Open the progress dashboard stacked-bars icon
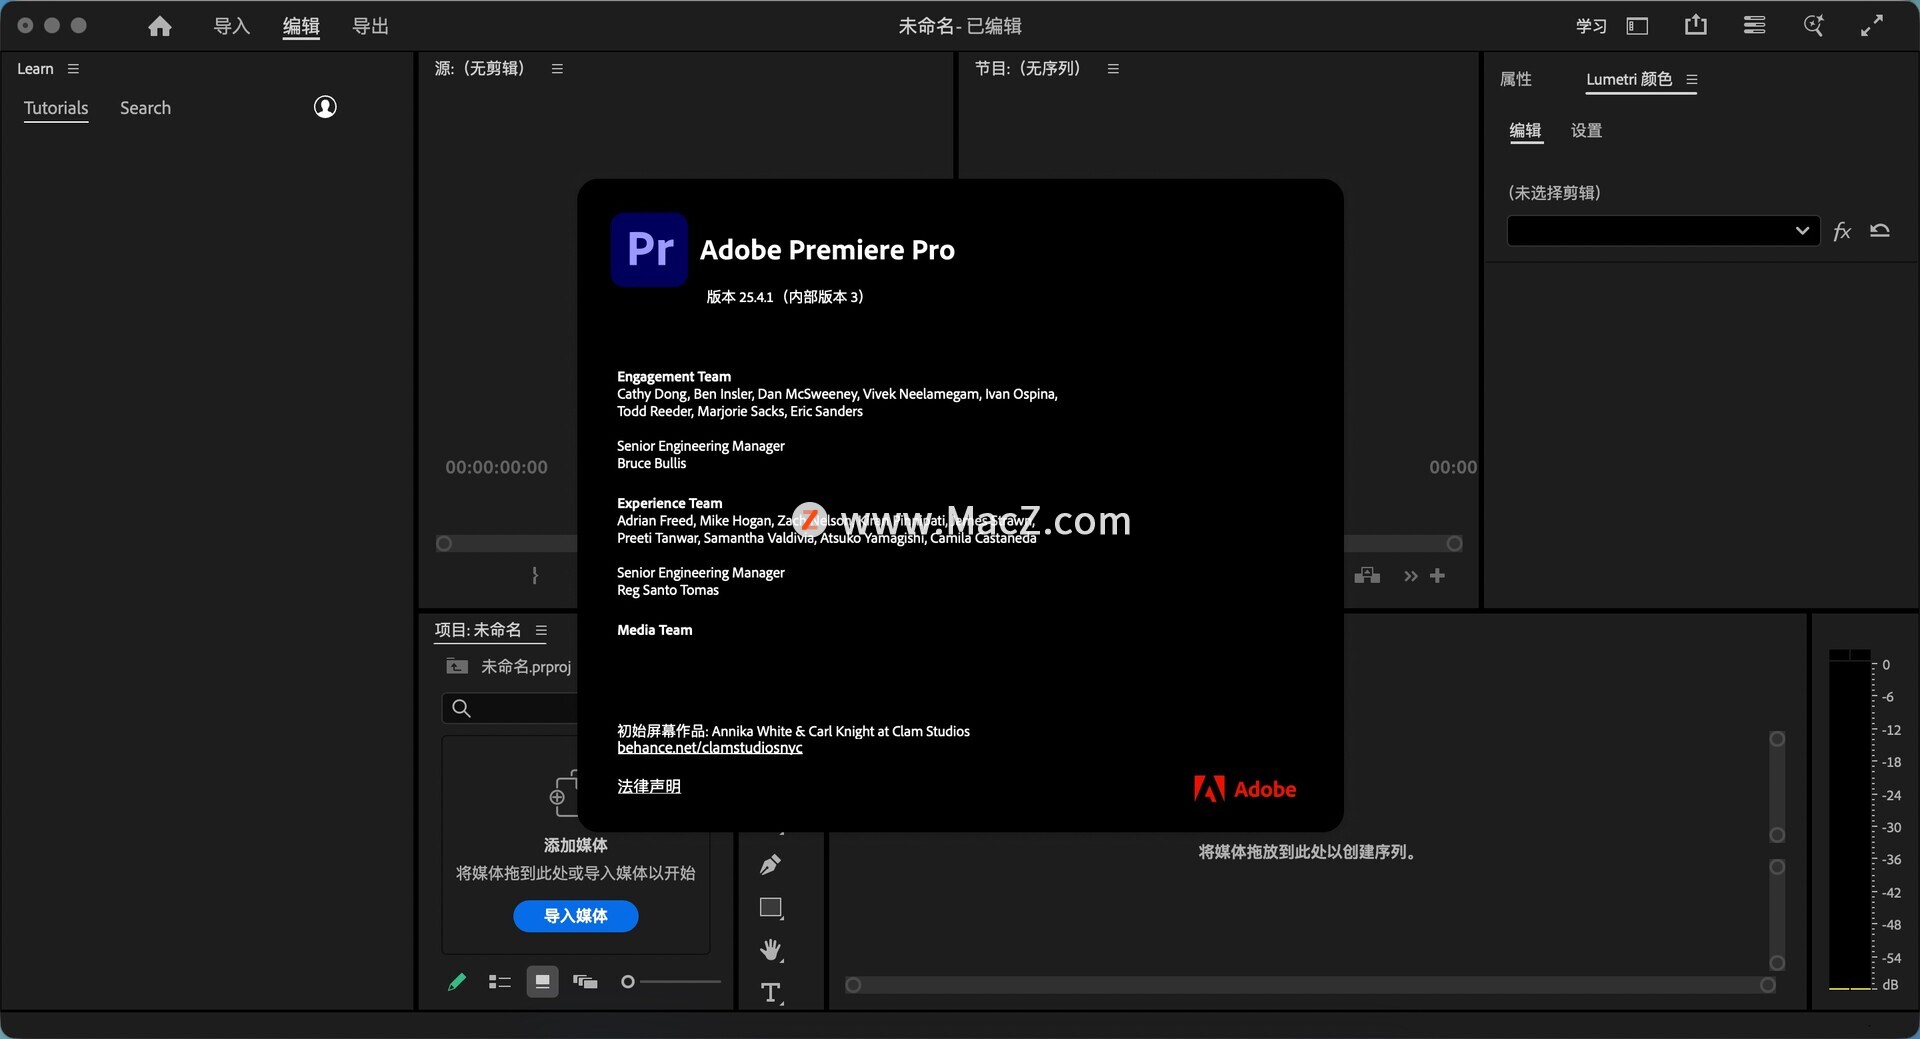 pyautogui.click(x=1754, y=26)
